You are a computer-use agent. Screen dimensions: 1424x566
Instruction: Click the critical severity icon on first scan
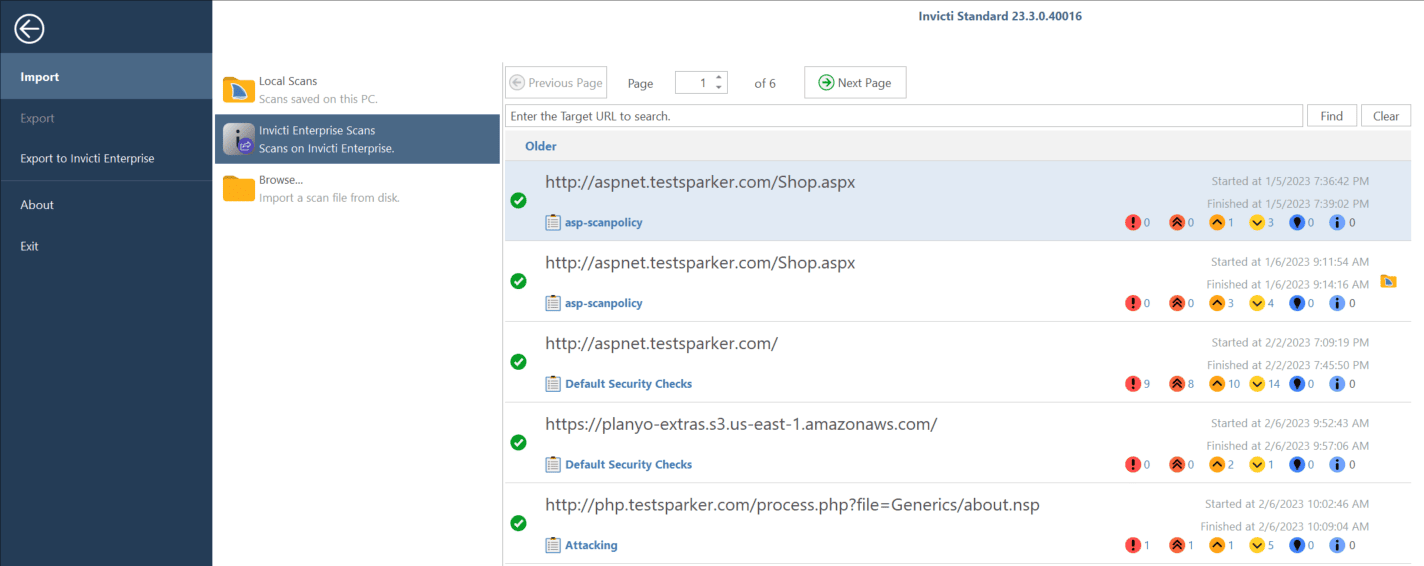coord(1133,222)
